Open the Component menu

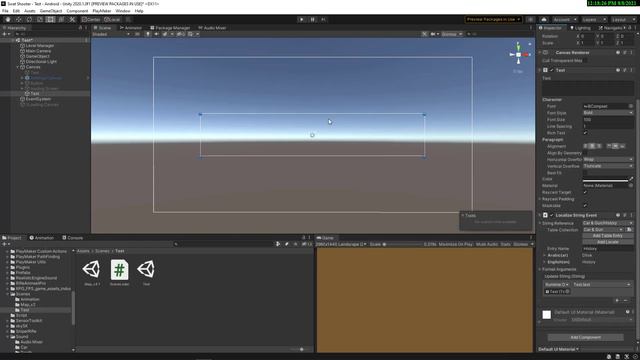[77, 11]
